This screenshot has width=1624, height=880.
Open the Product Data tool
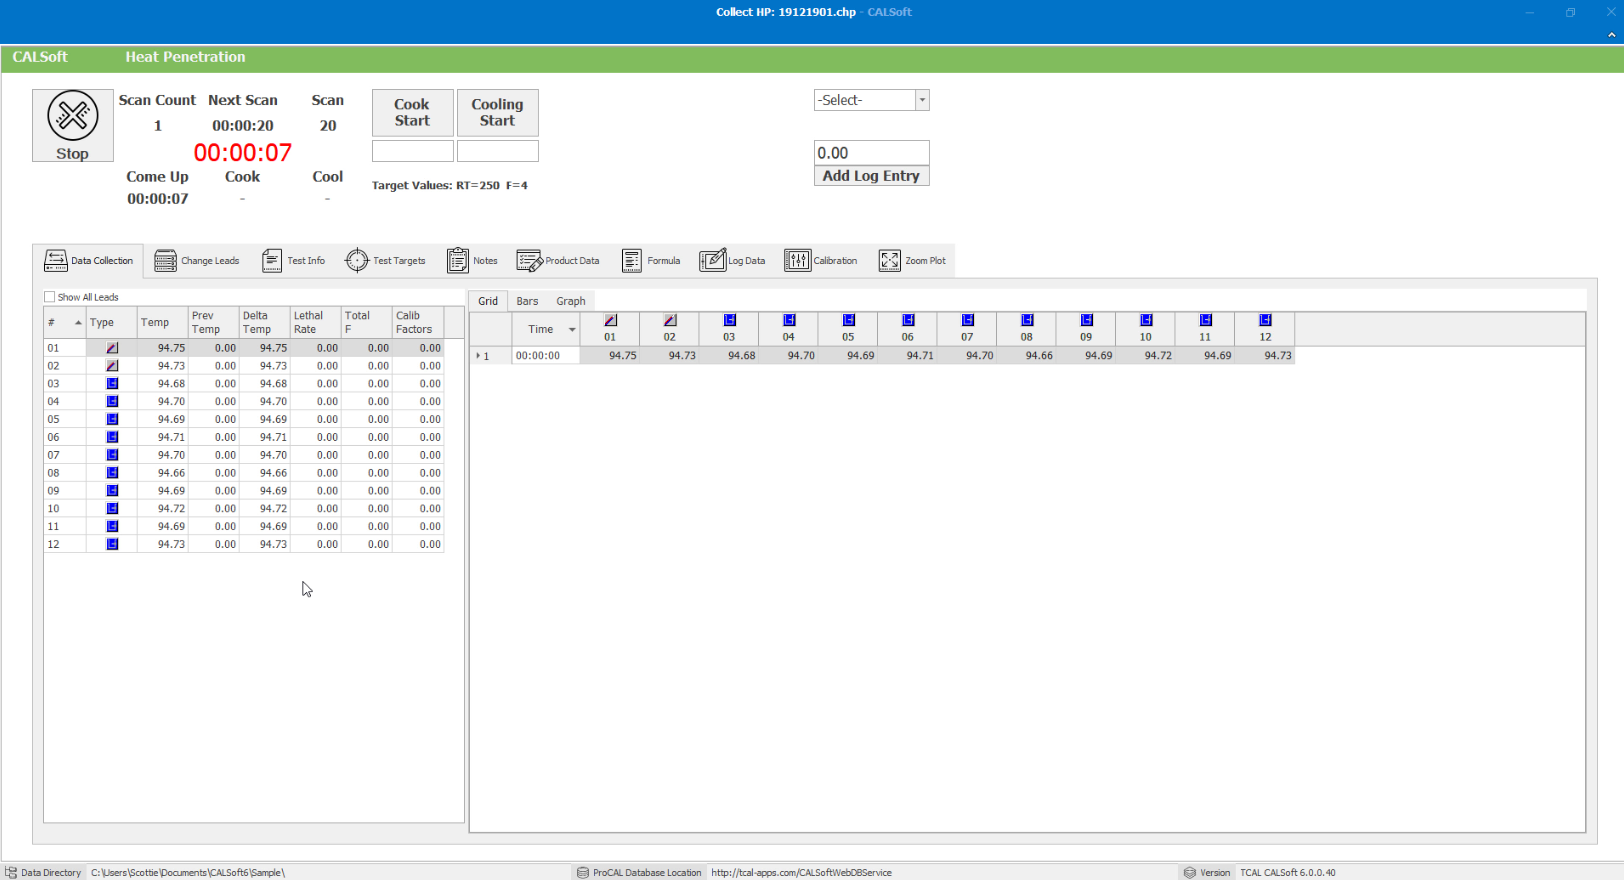point(558,261)
